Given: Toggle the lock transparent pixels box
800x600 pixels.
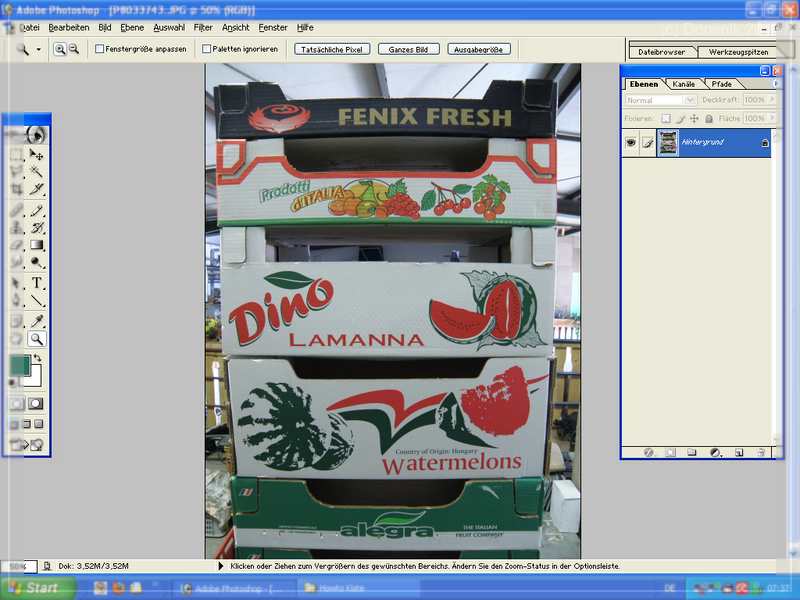Looking at the screenshot, I should tap(666, 118).
